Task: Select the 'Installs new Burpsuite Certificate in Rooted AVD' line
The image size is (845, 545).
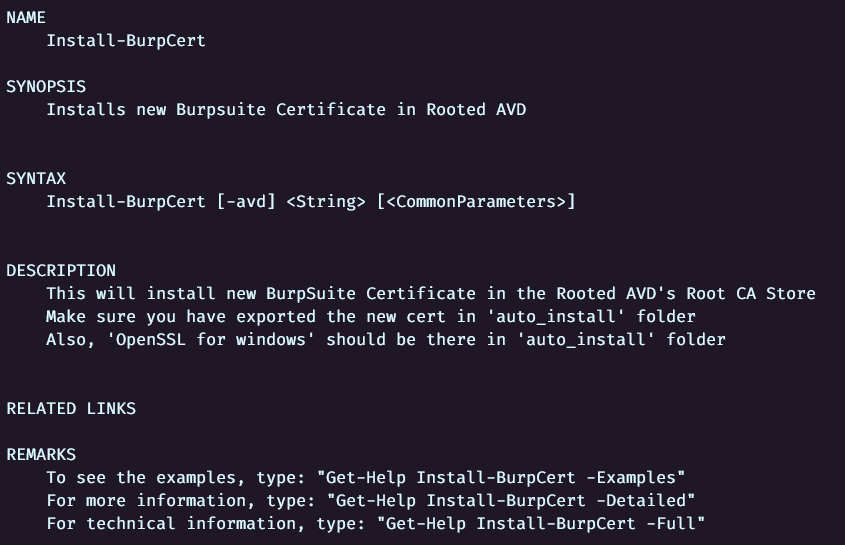Action: [286, 110]
